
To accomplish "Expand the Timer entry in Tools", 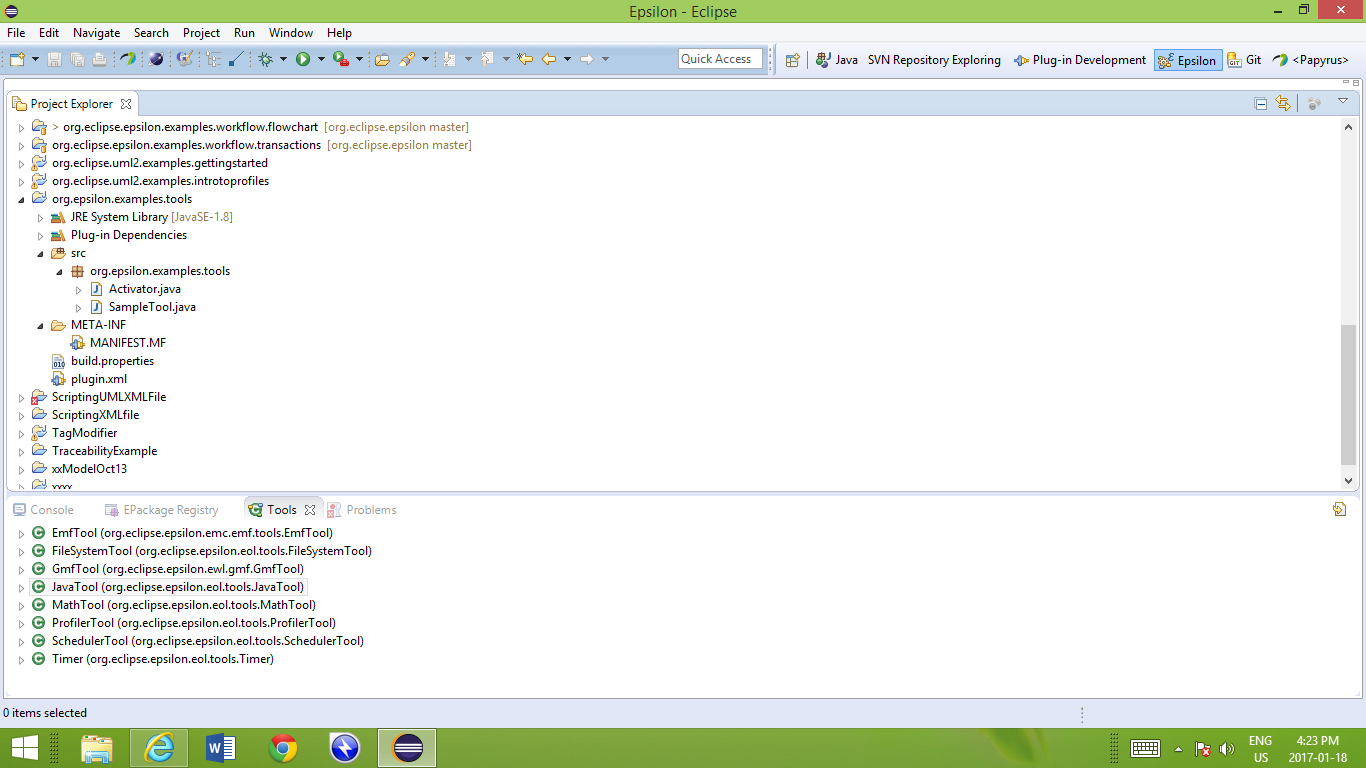I will (21, 659).
